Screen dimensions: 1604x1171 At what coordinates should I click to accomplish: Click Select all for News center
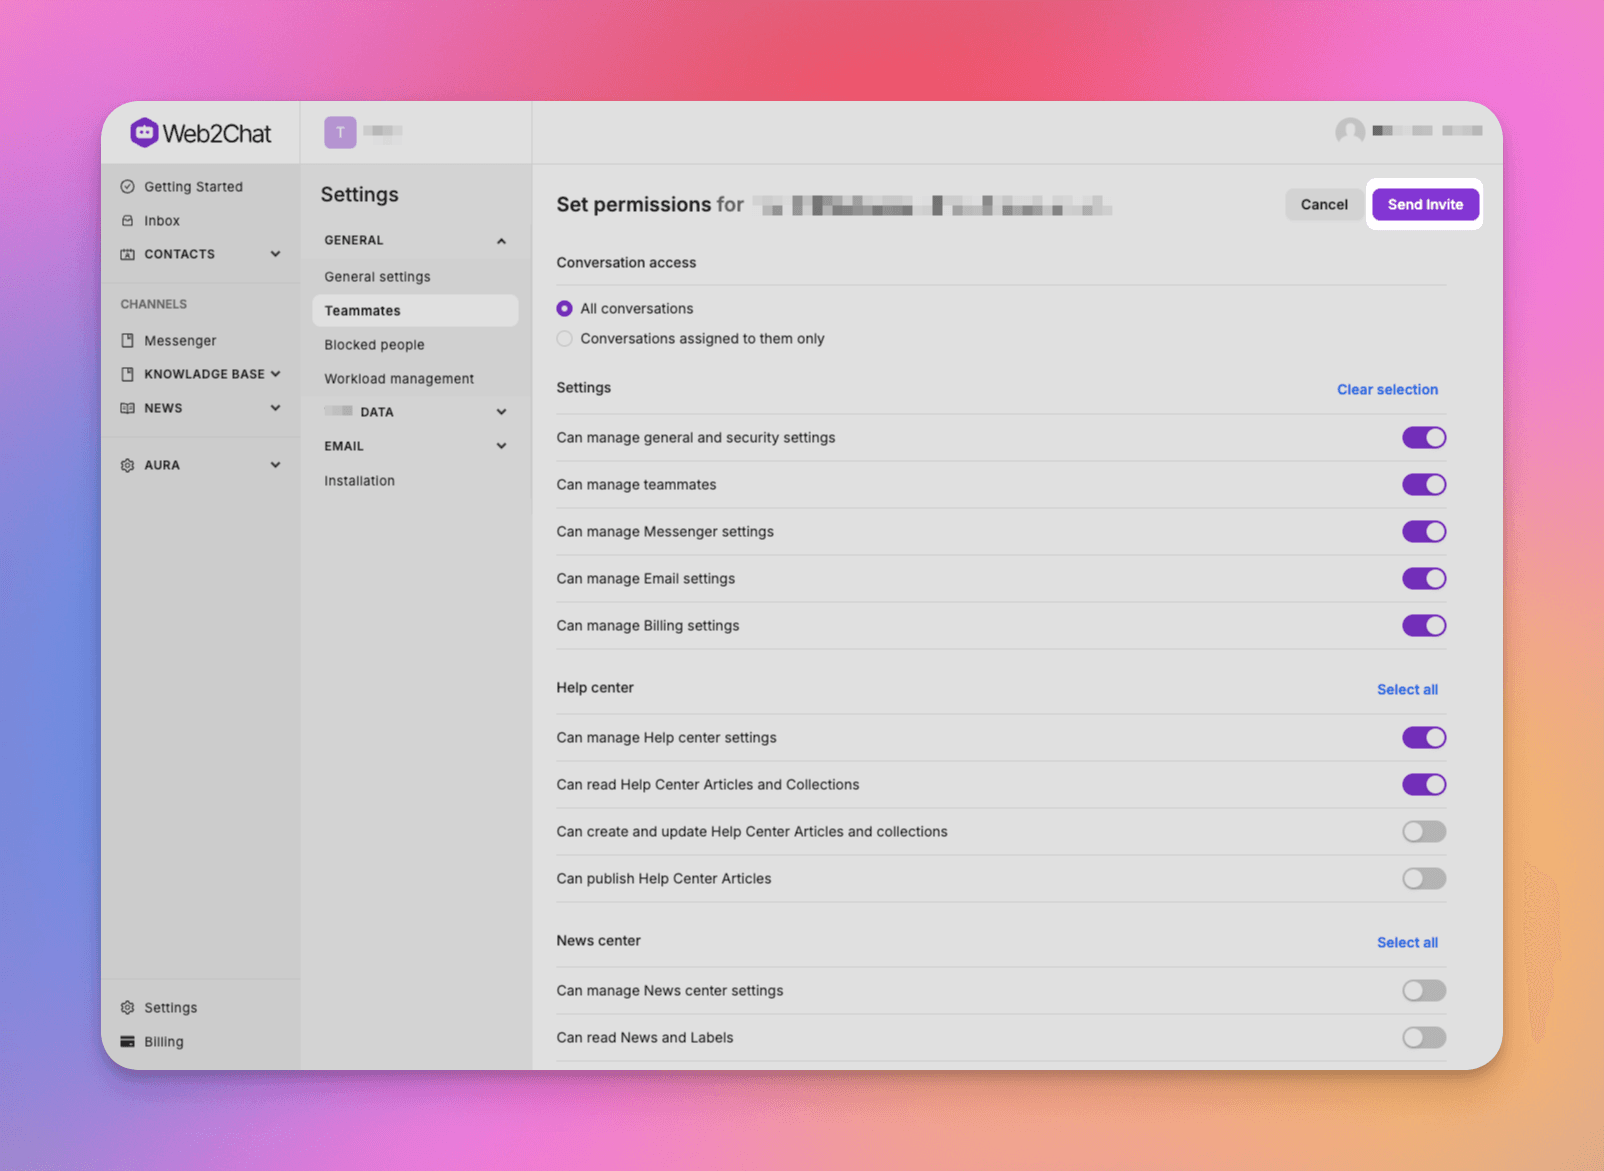click(x=1407, y=942)
